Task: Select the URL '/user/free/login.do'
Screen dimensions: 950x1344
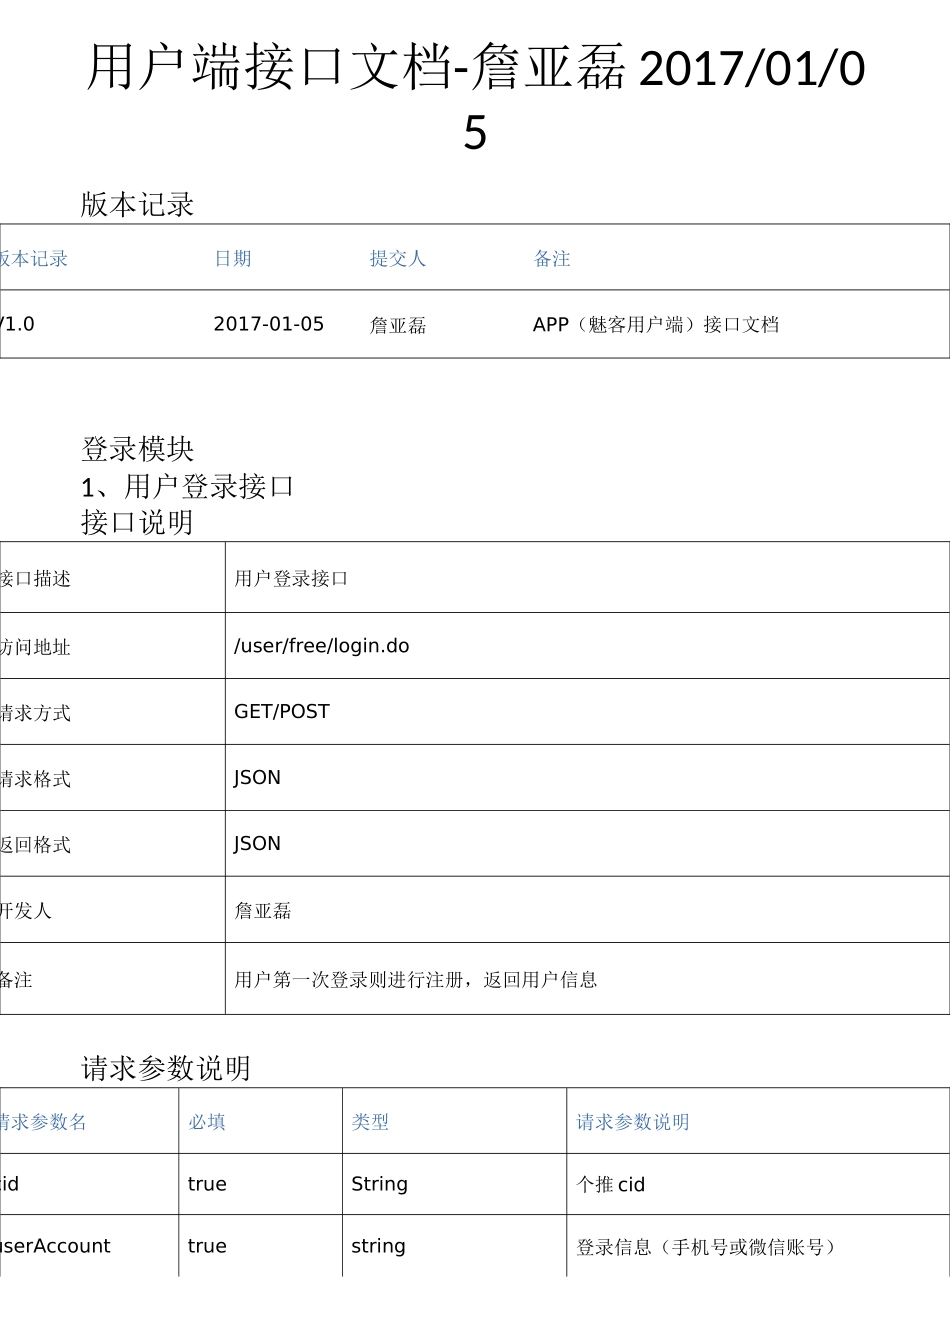Action: click(322, 646)
